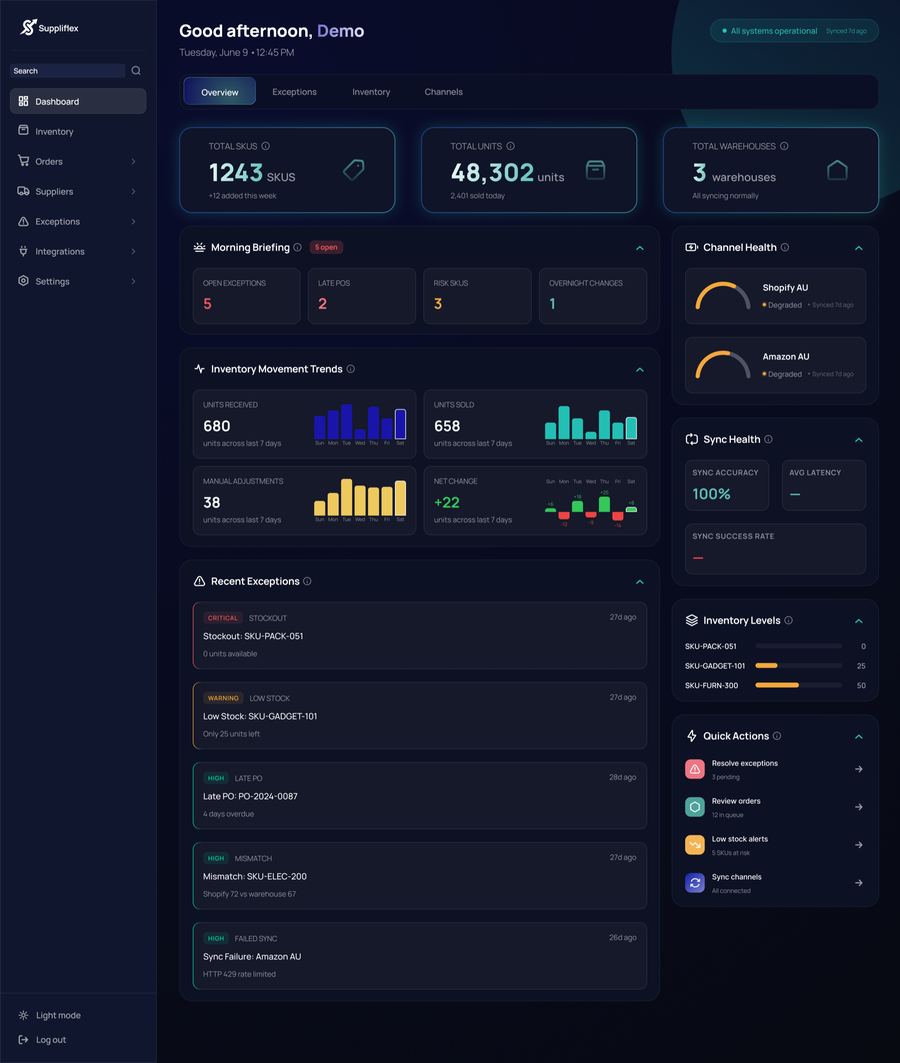
Task: Click the Suppliers truck icon
Action: pyautogui.click(x=23, y=190)
